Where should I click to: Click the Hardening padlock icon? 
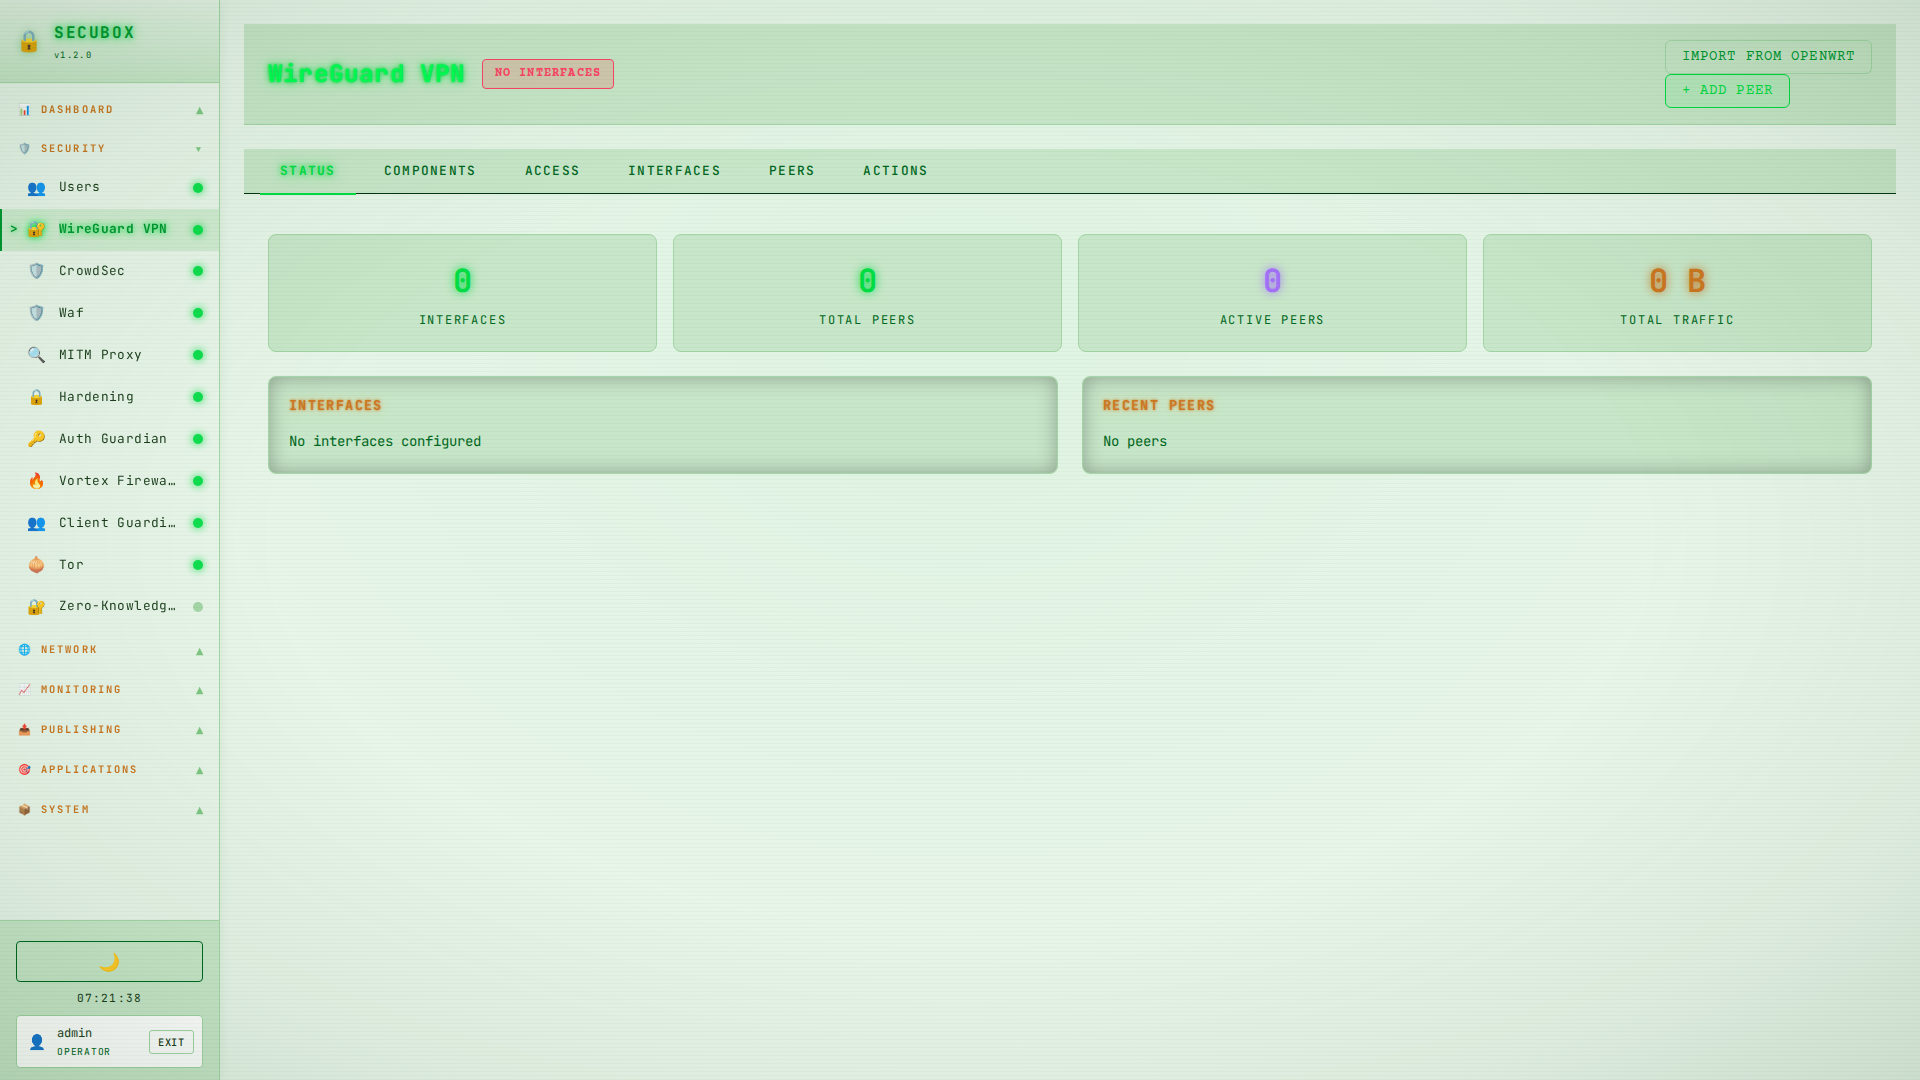click(36, 396)
